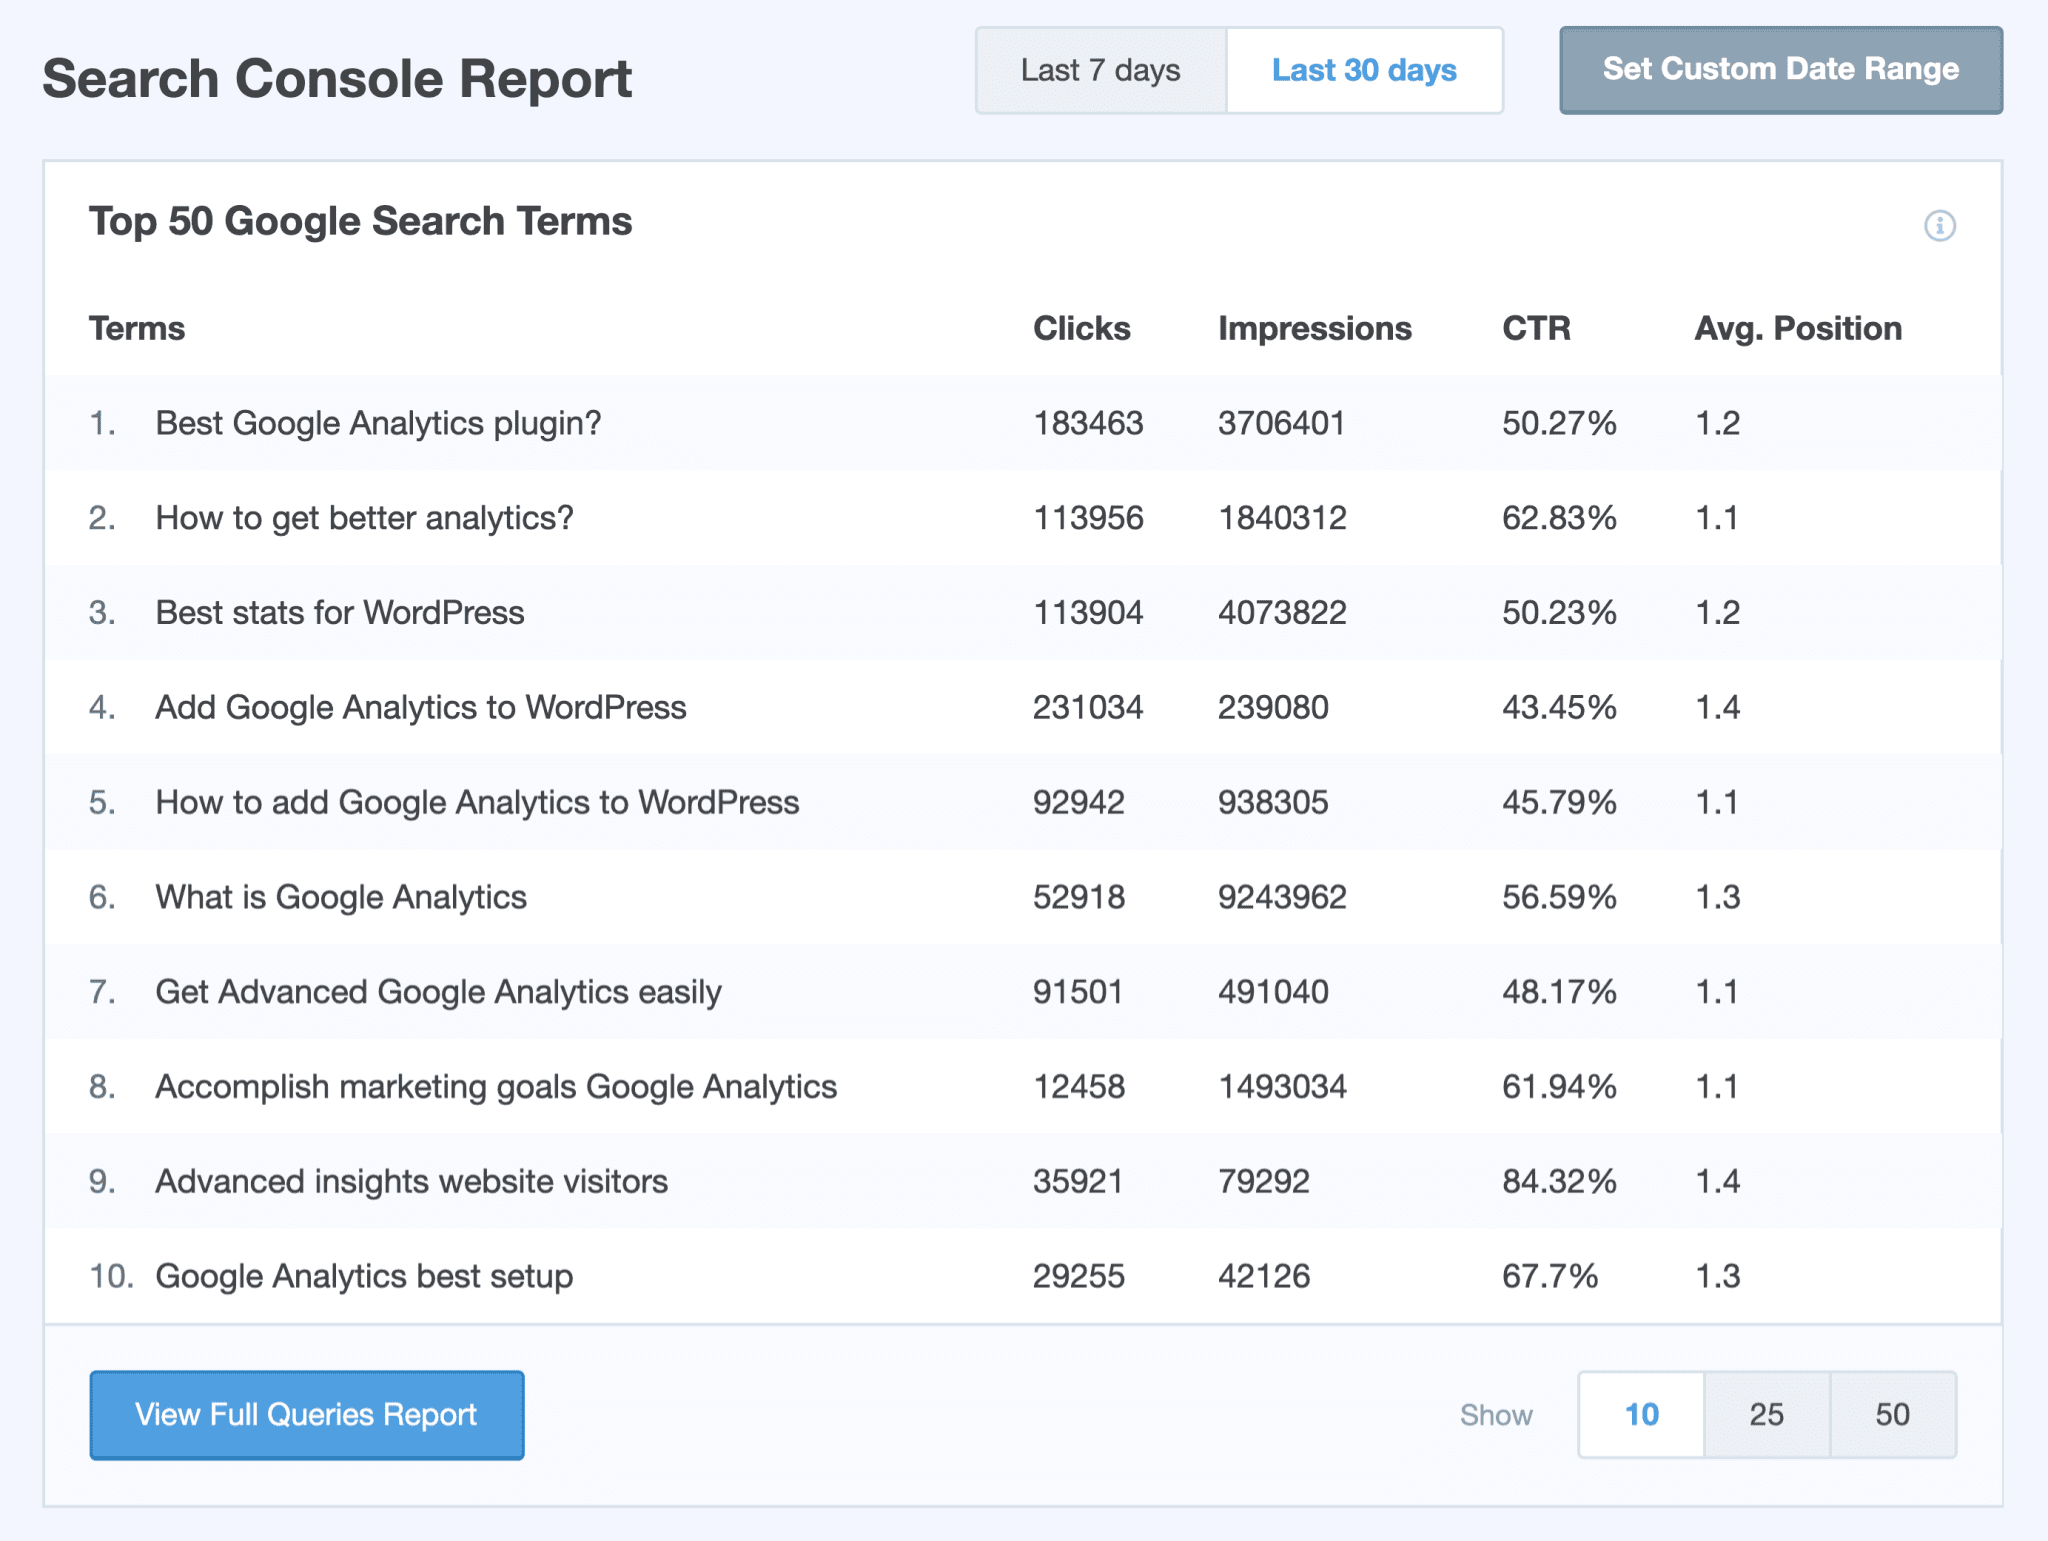Sort the table by Clicks

[x=1081, y=328]
